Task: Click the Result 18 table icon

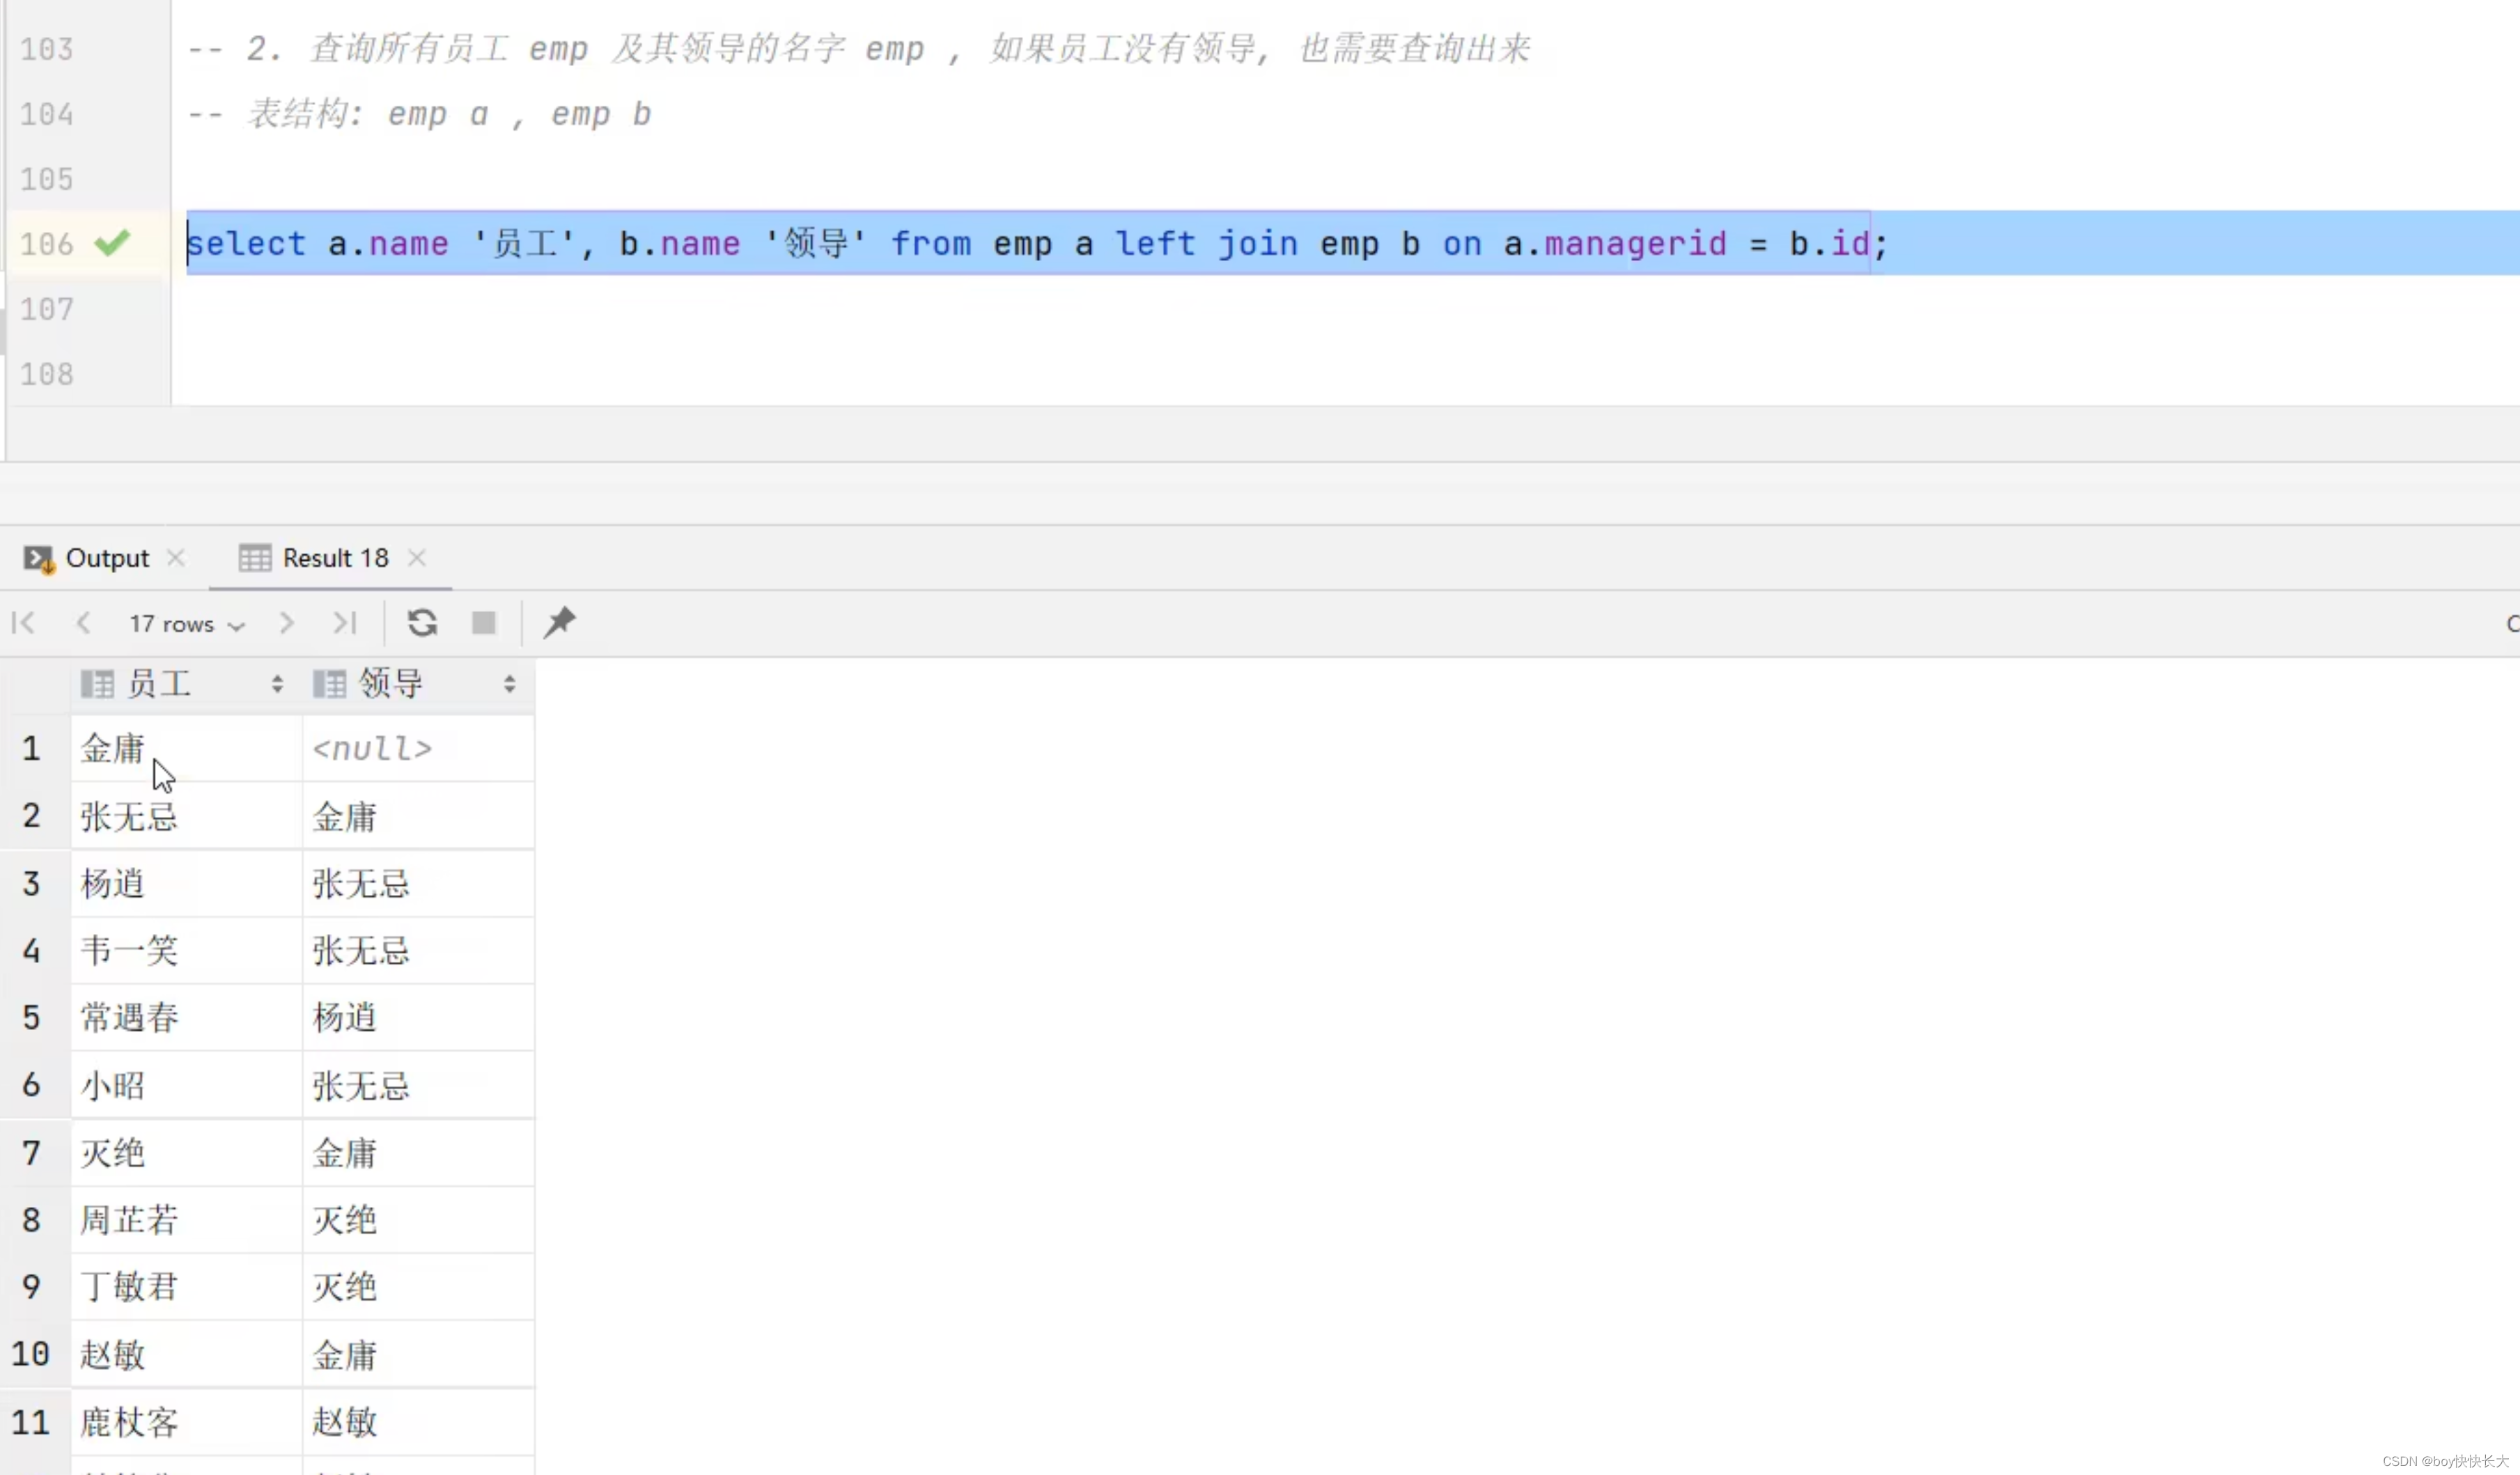Action: coord(255,558)
